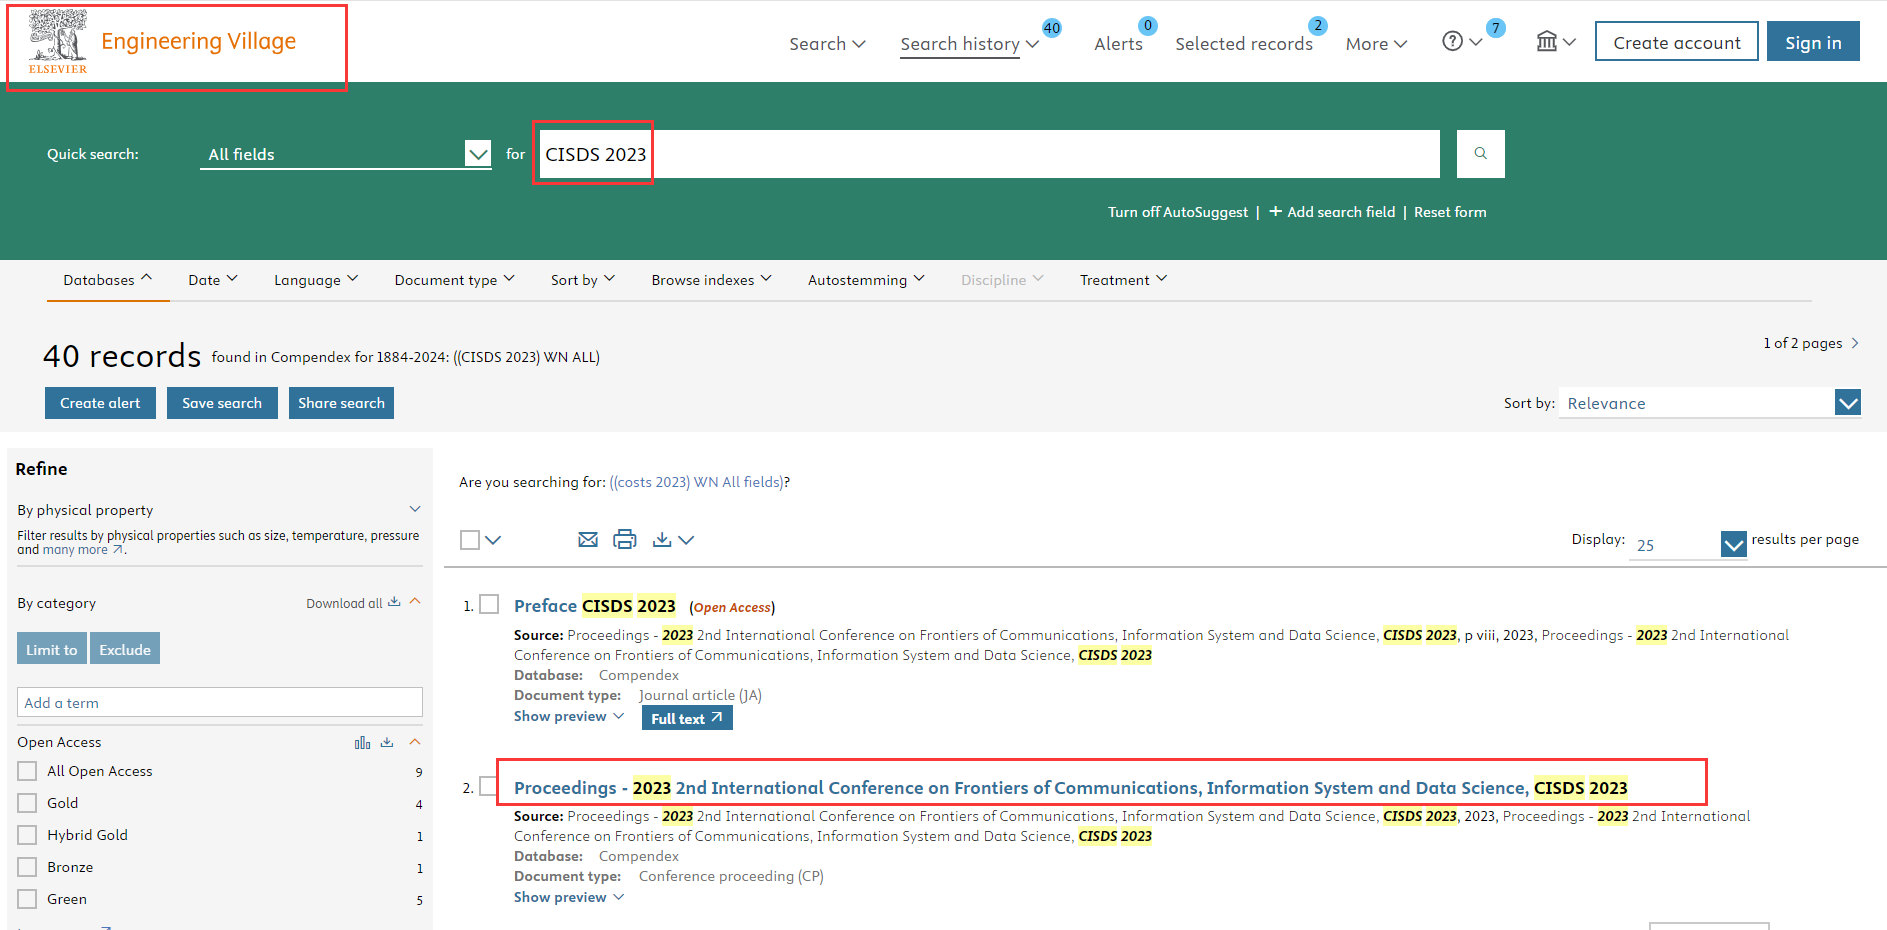The width and height of the screenshot is (1887, 930).
Task: Click the Sign in button
Action: [x=1813, y=42]
